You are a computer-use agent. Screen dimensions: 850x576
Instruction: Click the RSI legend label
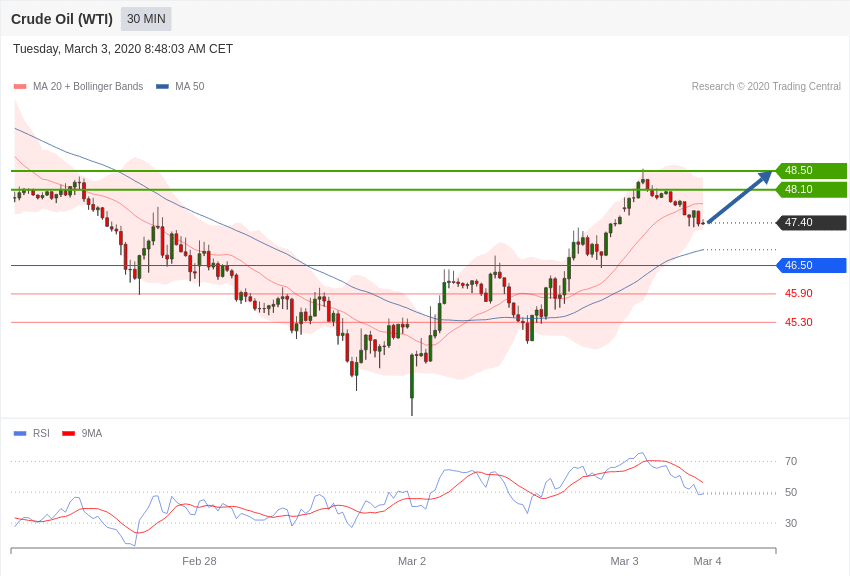pos(41,433)
